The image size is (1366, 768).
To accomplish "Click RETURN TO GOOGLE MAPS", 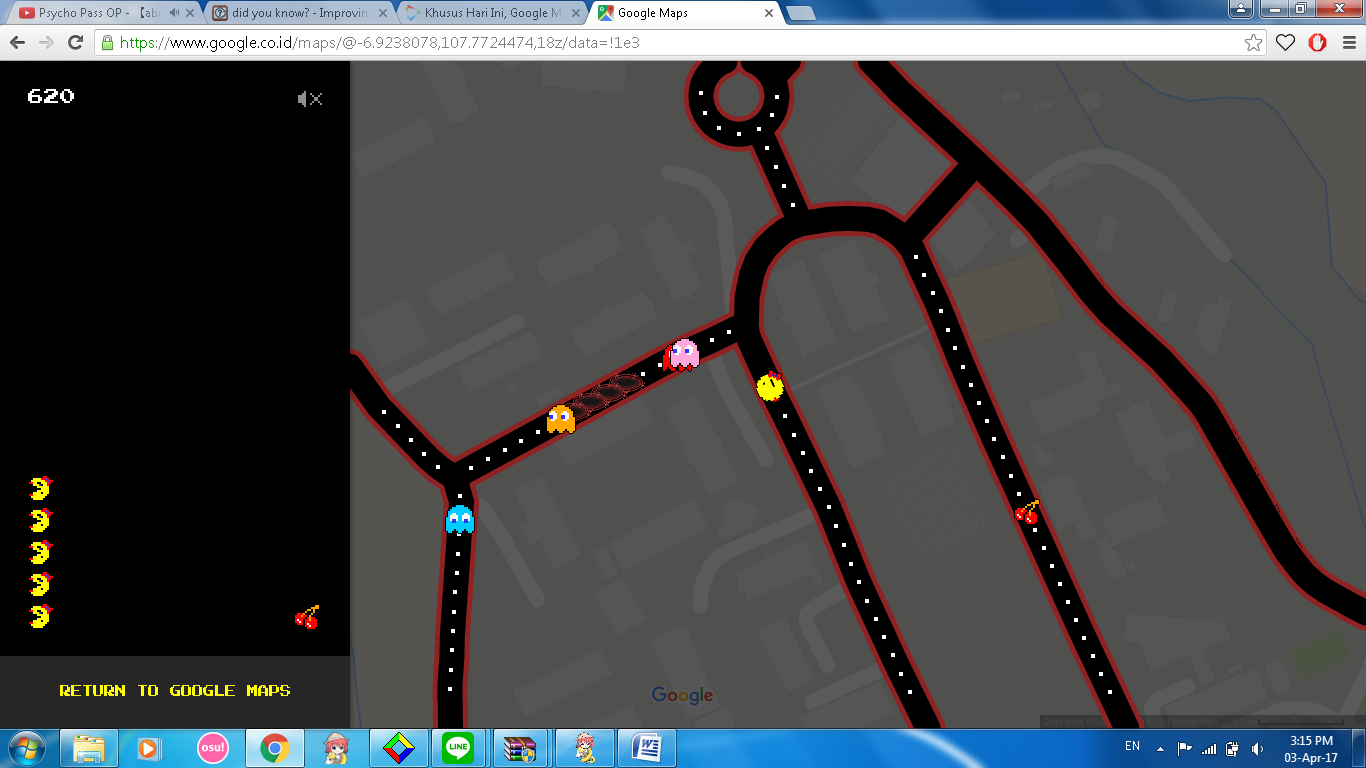I will pyautogui.click(x=175, y=691).
